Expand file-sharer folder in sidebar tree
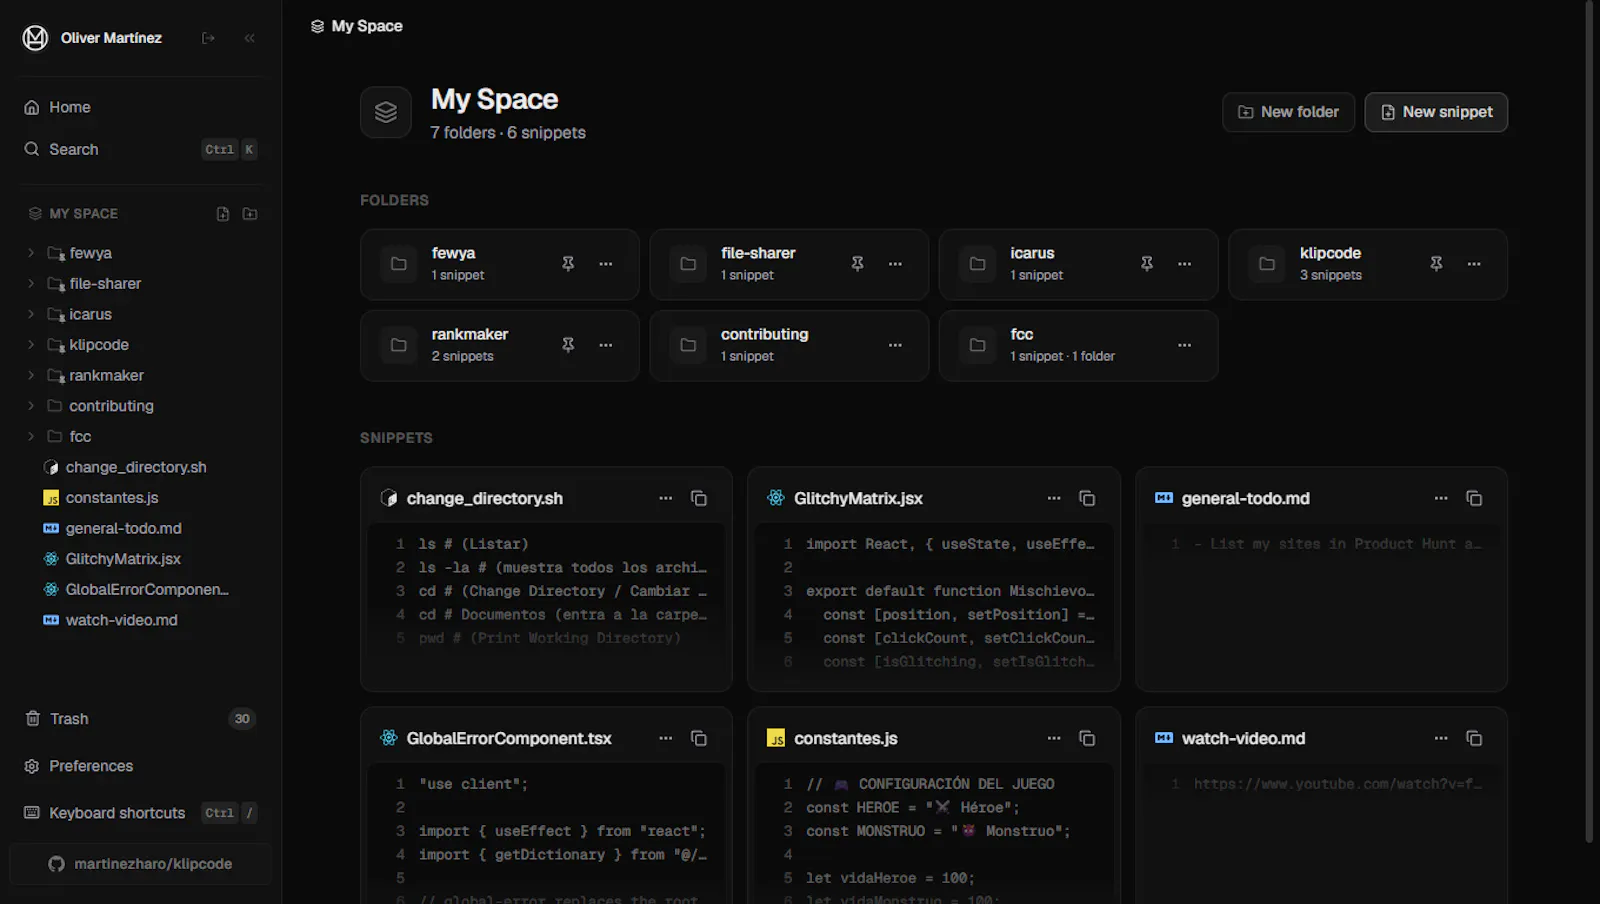Image resolution: width=1600 pixels, height=904 pixels. [x=31, y=284]
